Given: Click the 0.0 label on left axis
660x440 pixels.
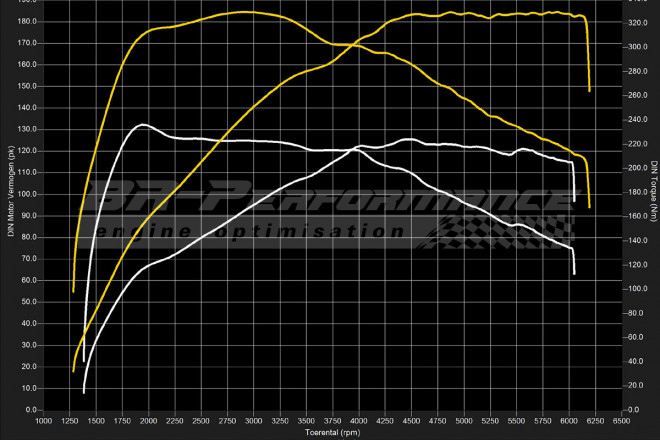Looking at the screenshot, I should [x=31, y=410].
